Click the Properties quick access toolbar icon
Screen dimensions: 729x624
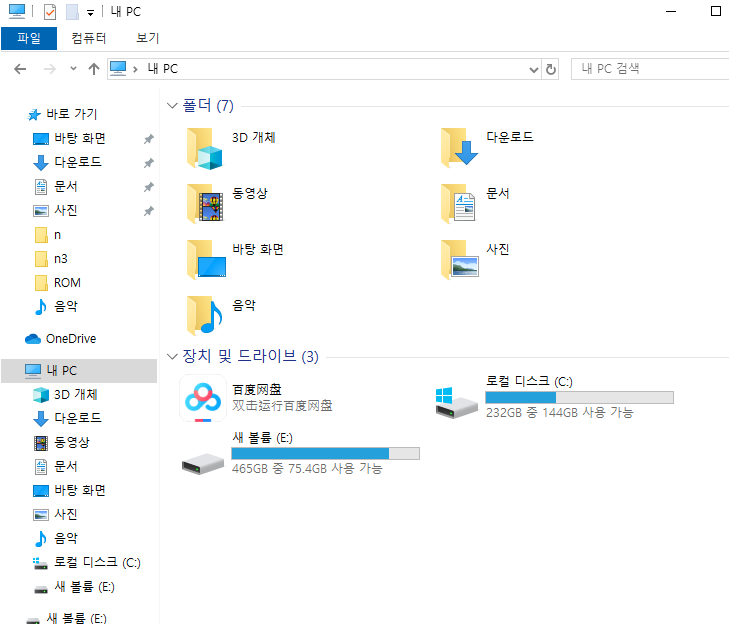(x=50, y=12)
